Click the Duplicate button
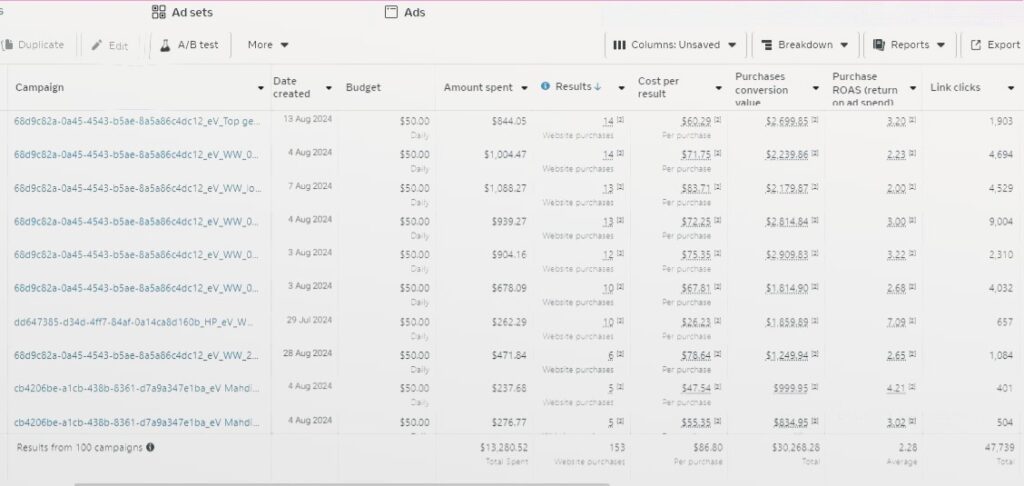The width and height of the screenshot is (1024, 486). tap(33, 45)
